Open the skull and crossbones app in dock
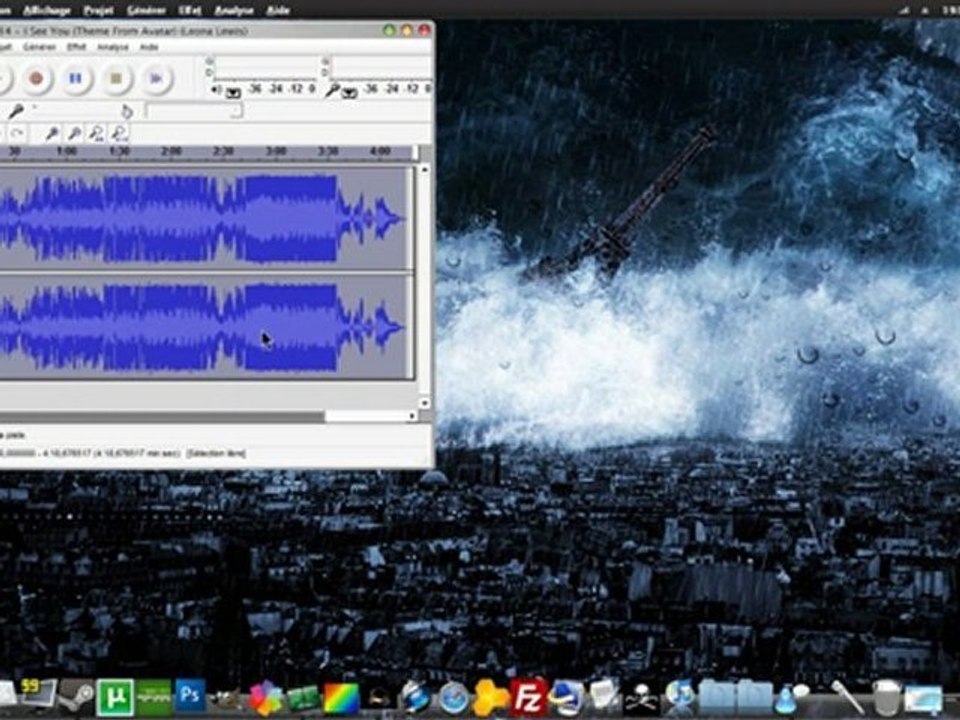Image resolution: width=960 pixels, height=720 pixels. pyautogui.click(x=641, y=699)
